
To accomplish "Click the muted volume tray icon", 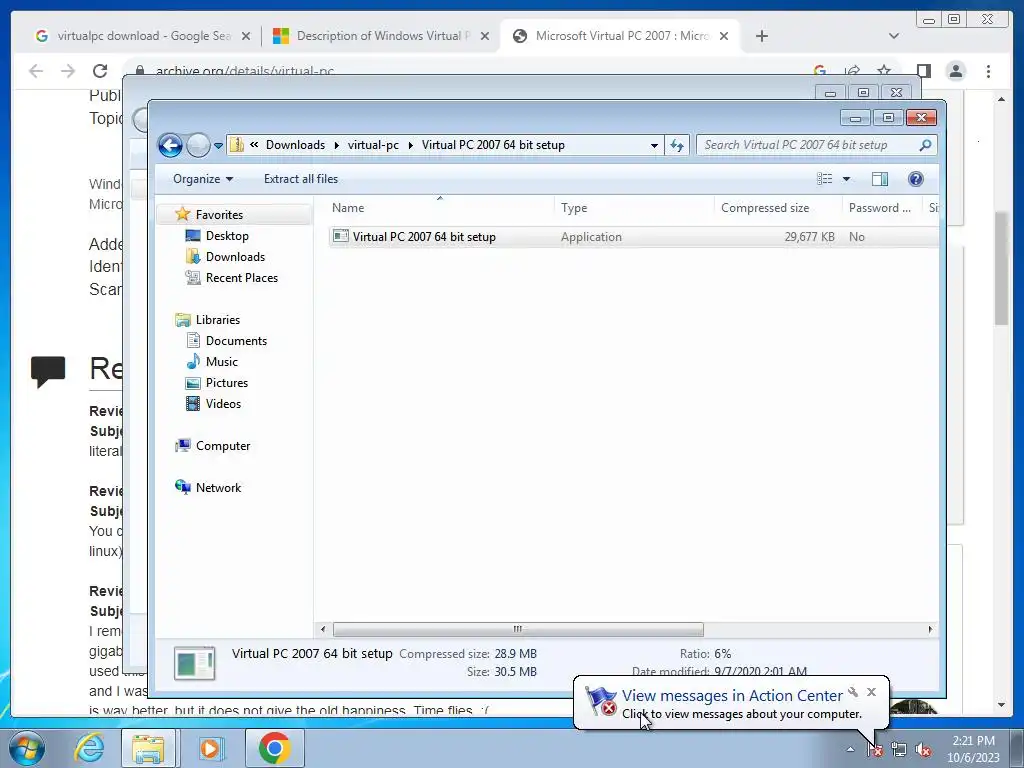I will point(922,750).
